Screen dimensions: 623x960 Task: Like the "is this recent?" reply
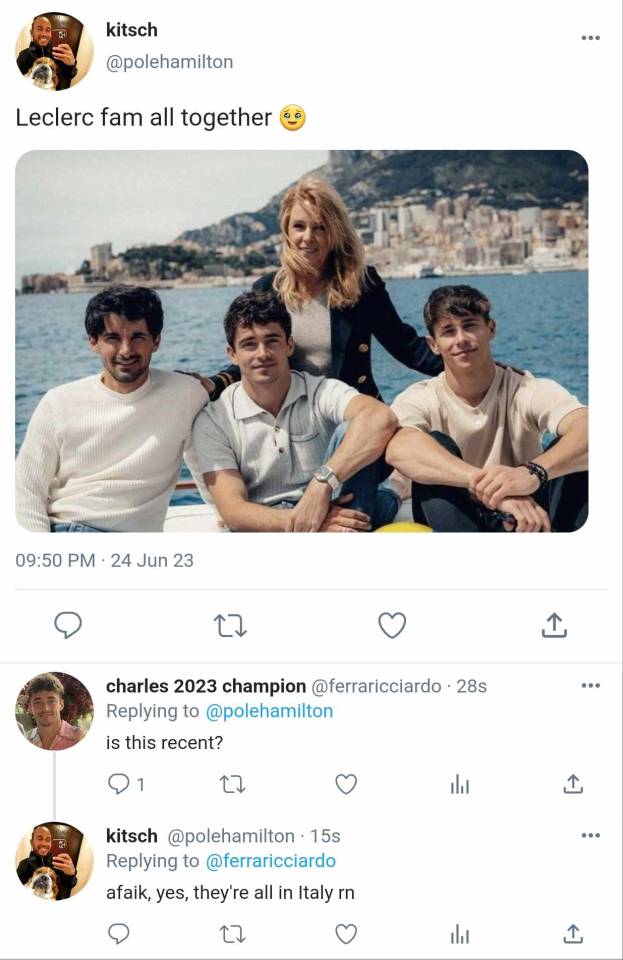click(x=346, y=785)
